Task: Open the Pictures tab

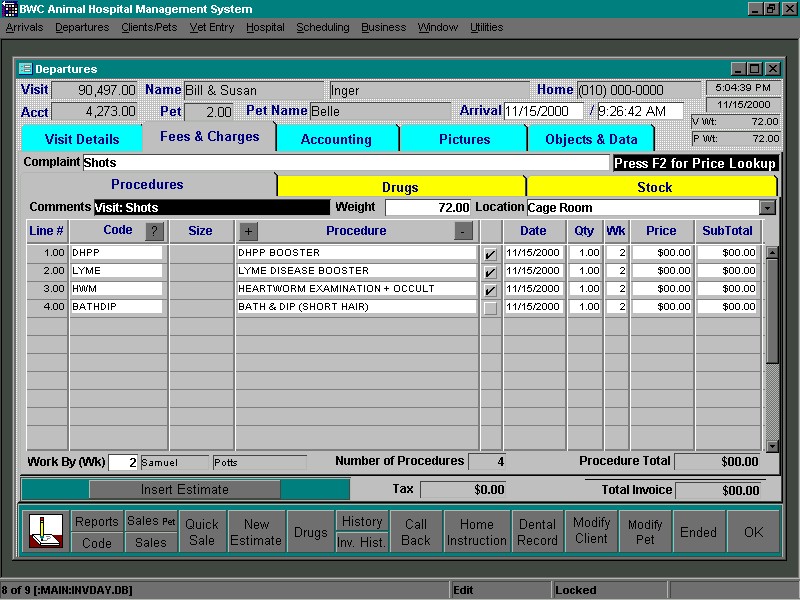Action: 464,139
